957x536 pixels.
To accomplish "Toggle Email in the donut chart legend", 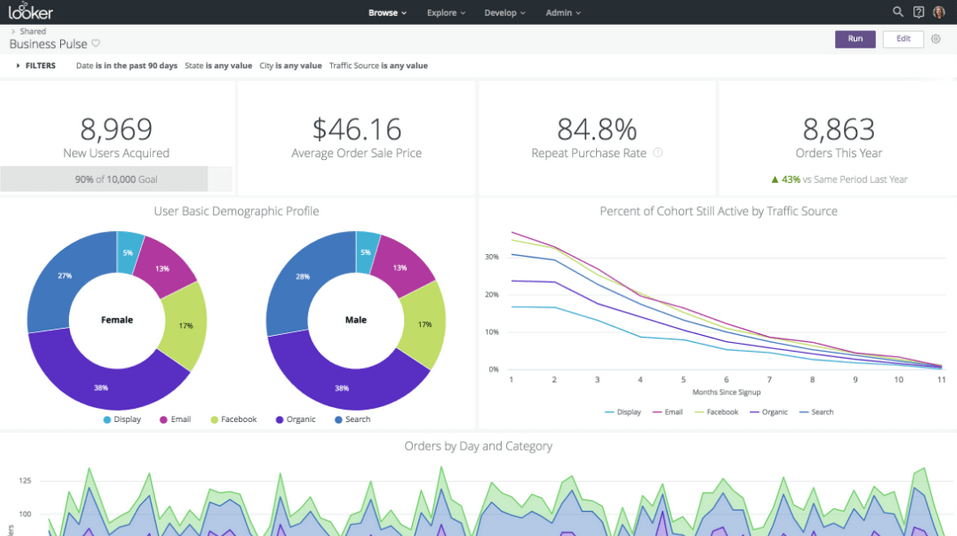I will coord(175,419).
